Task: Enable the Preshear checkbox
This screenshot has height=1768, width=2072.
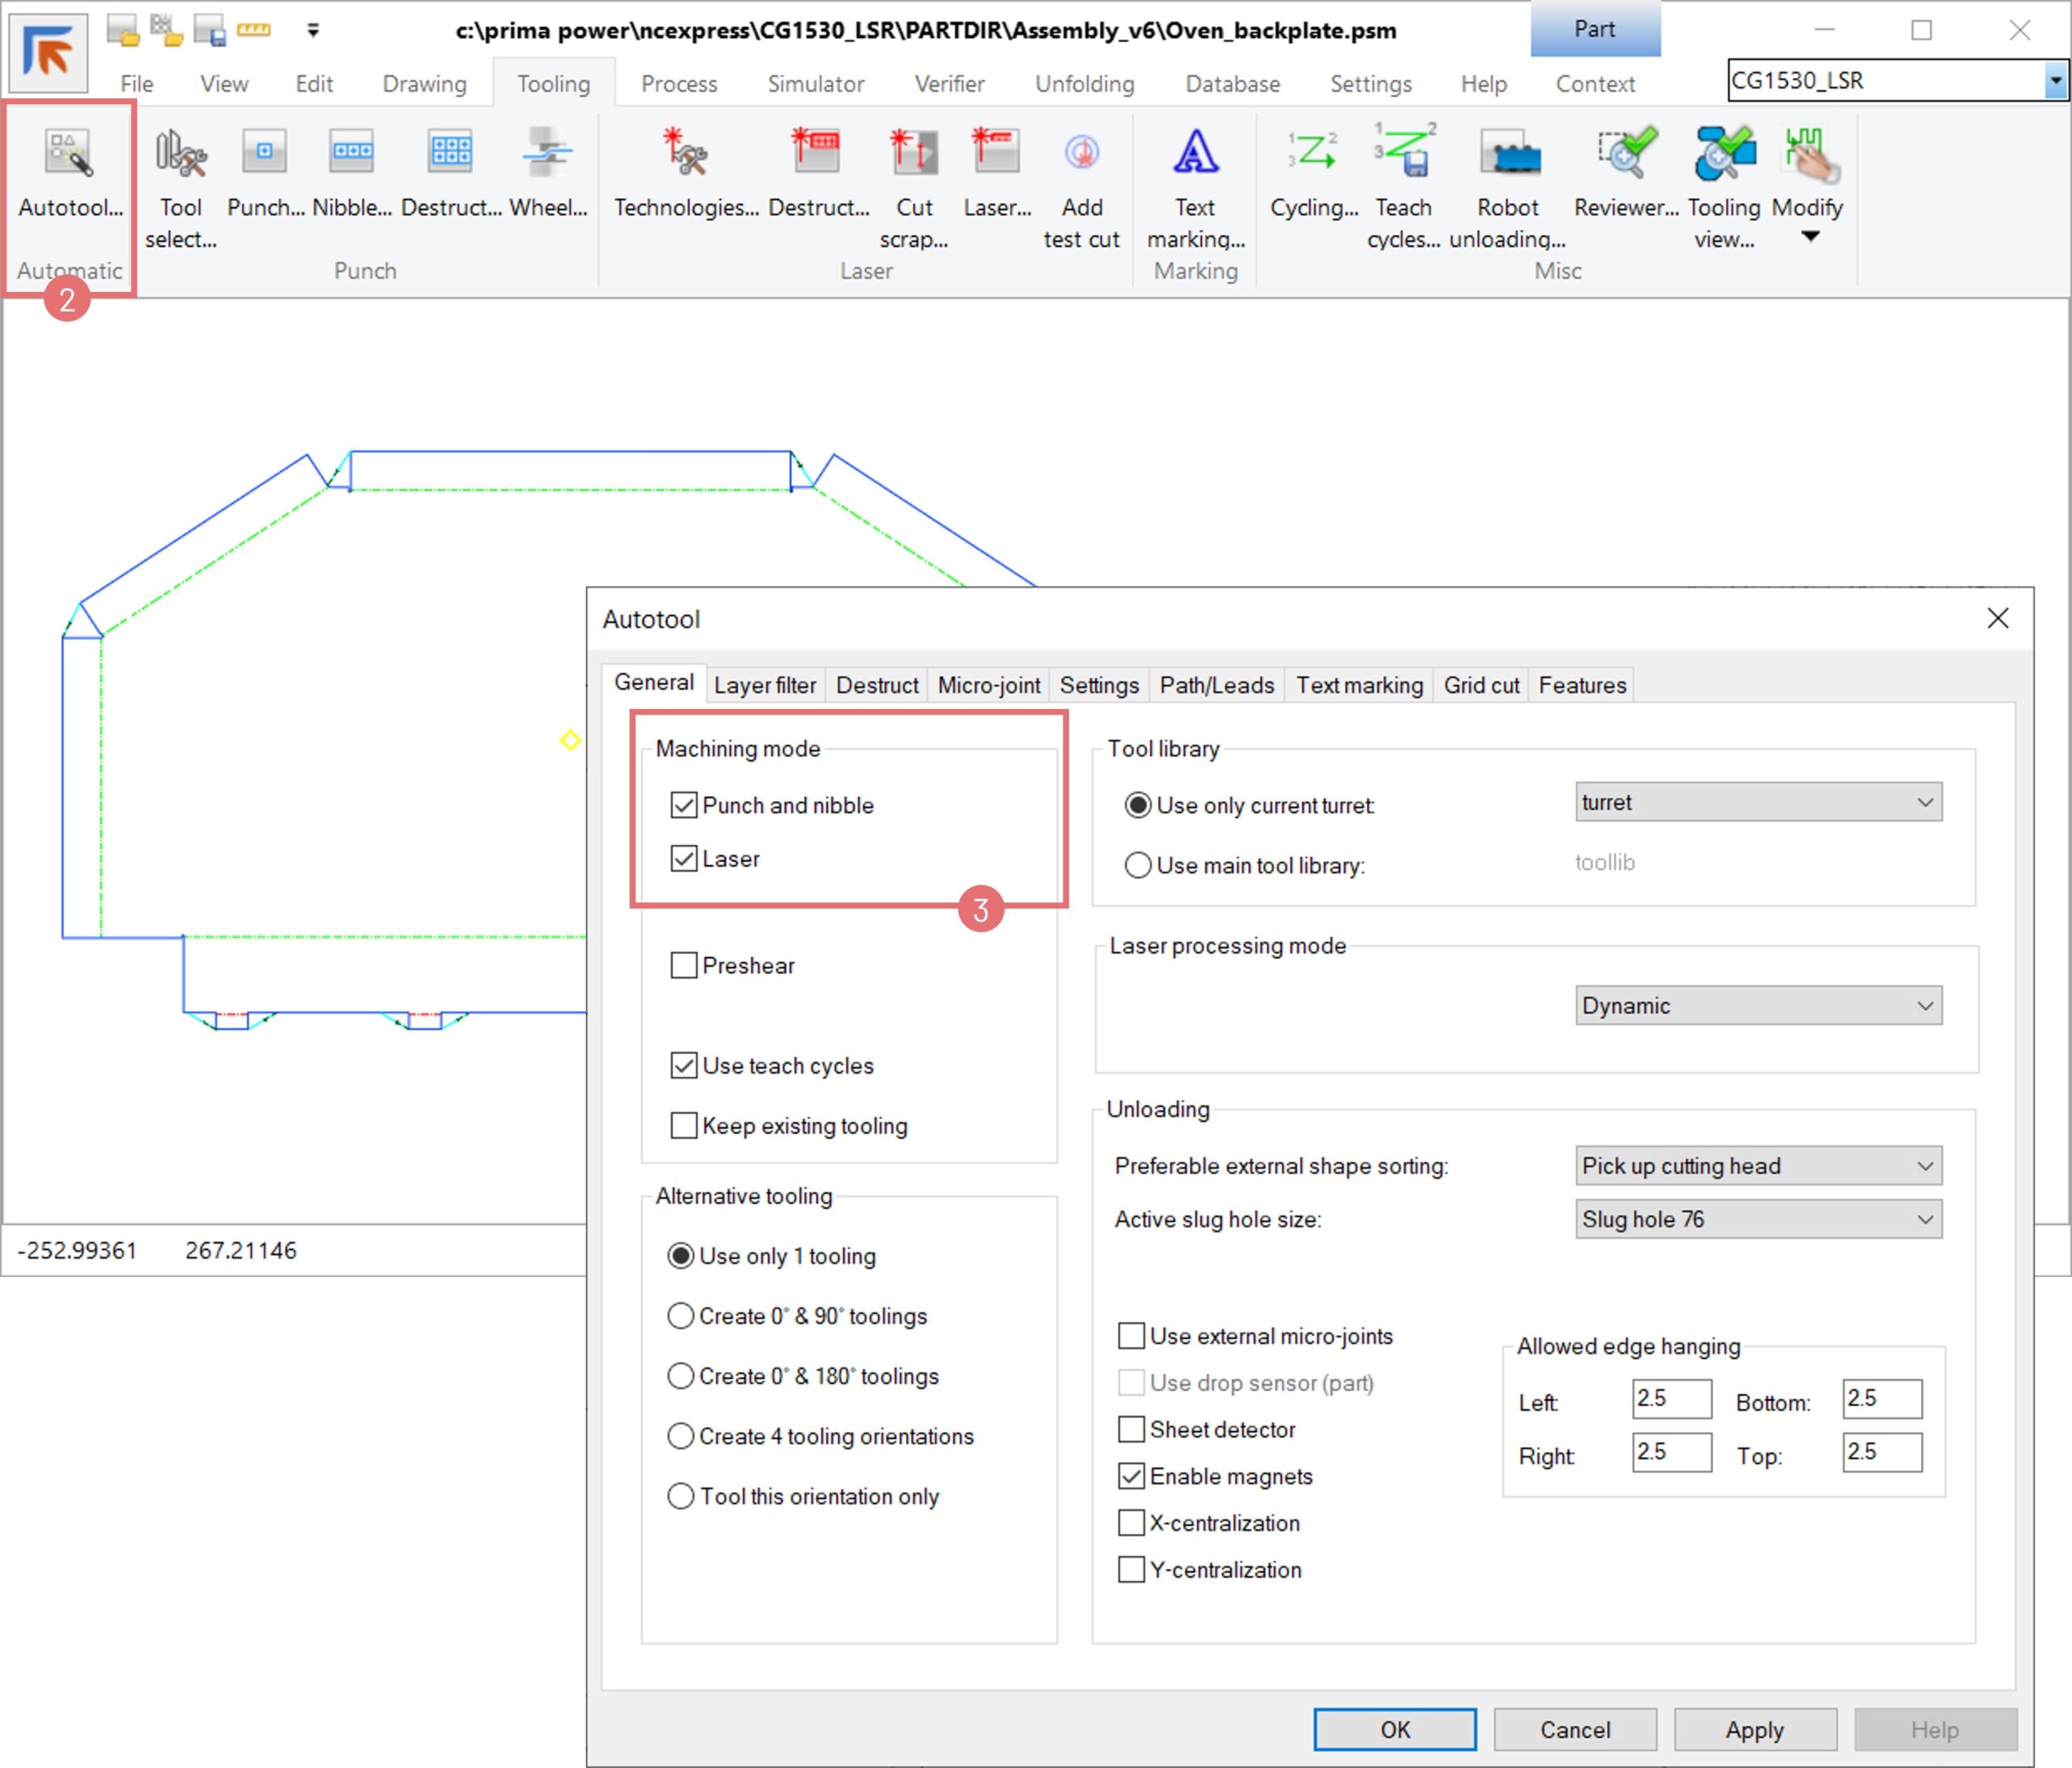Action: [x=684, y=965]
